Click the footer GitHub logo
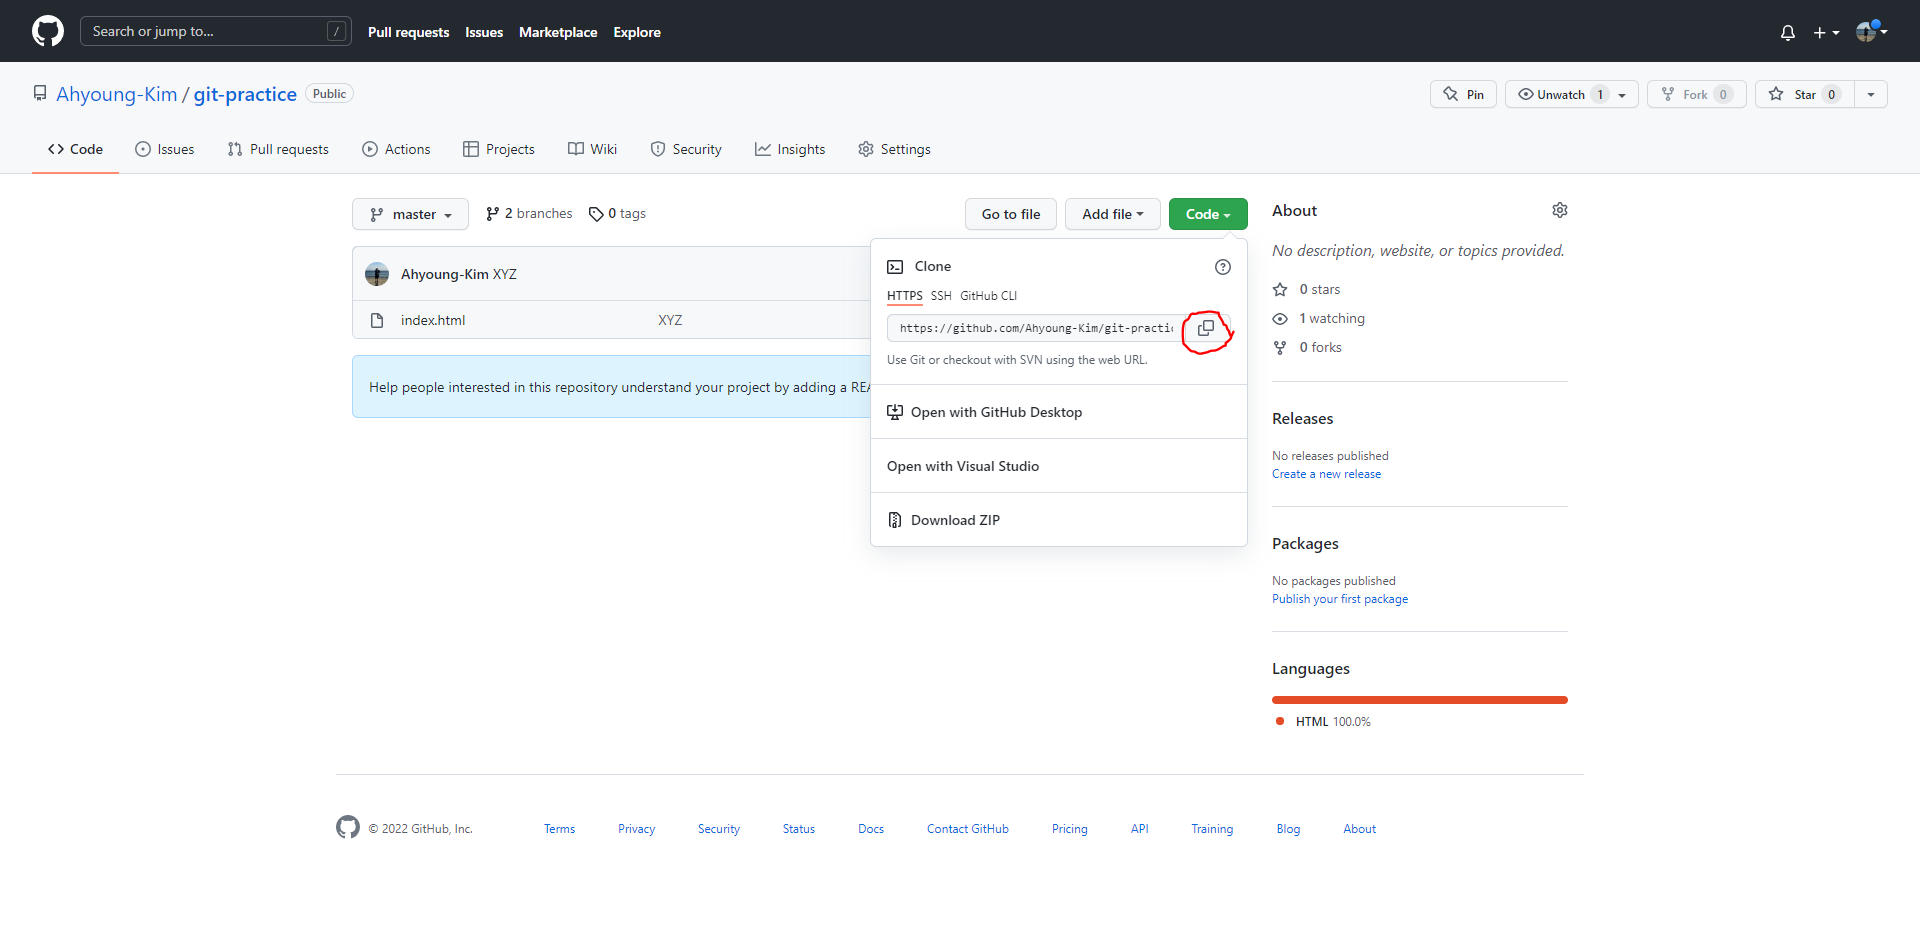This screenshot has height=935, width=1920. [348, 827]
